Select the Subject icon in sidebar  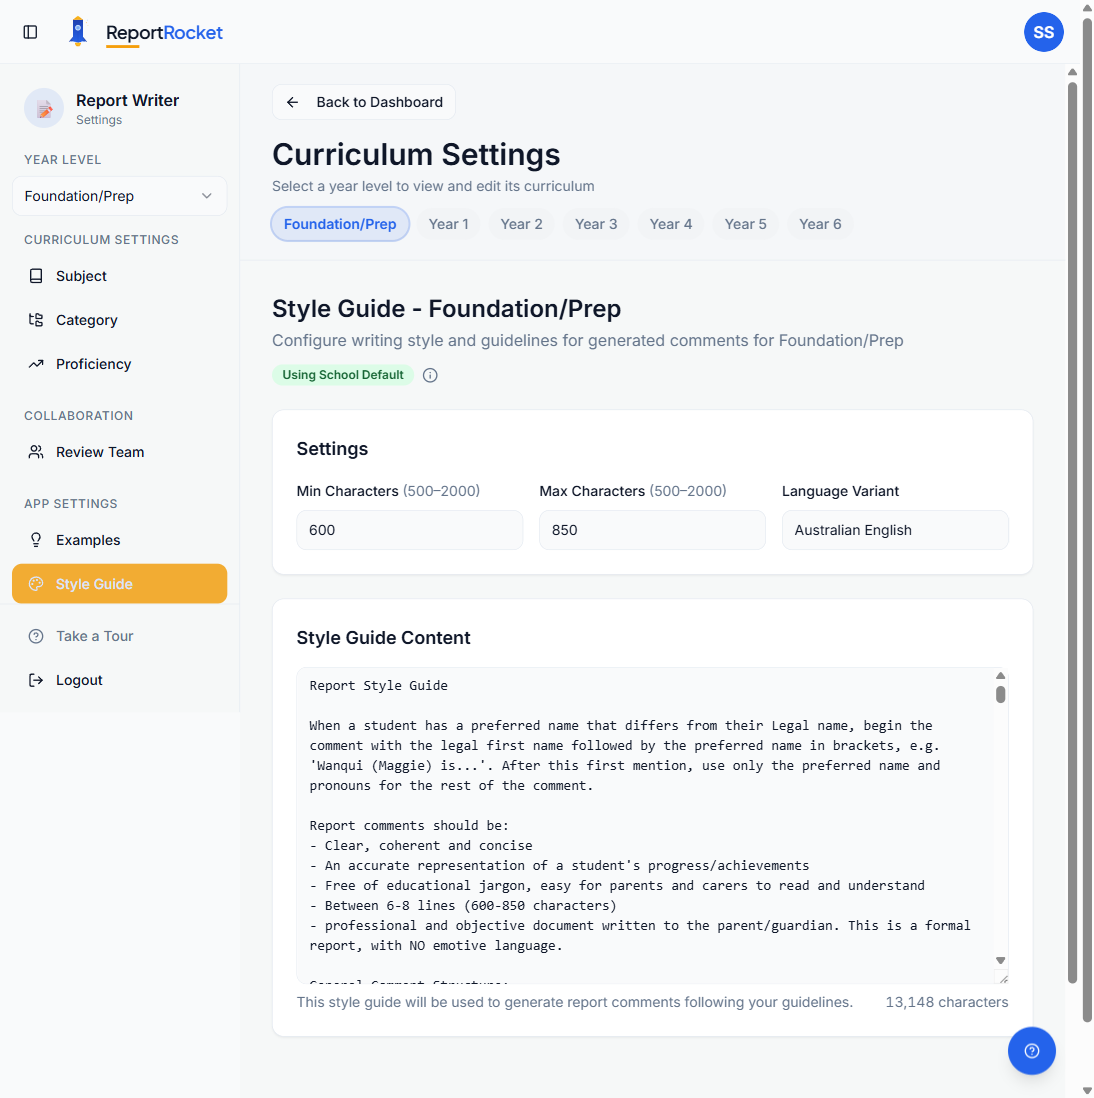(x=36, y=276)
